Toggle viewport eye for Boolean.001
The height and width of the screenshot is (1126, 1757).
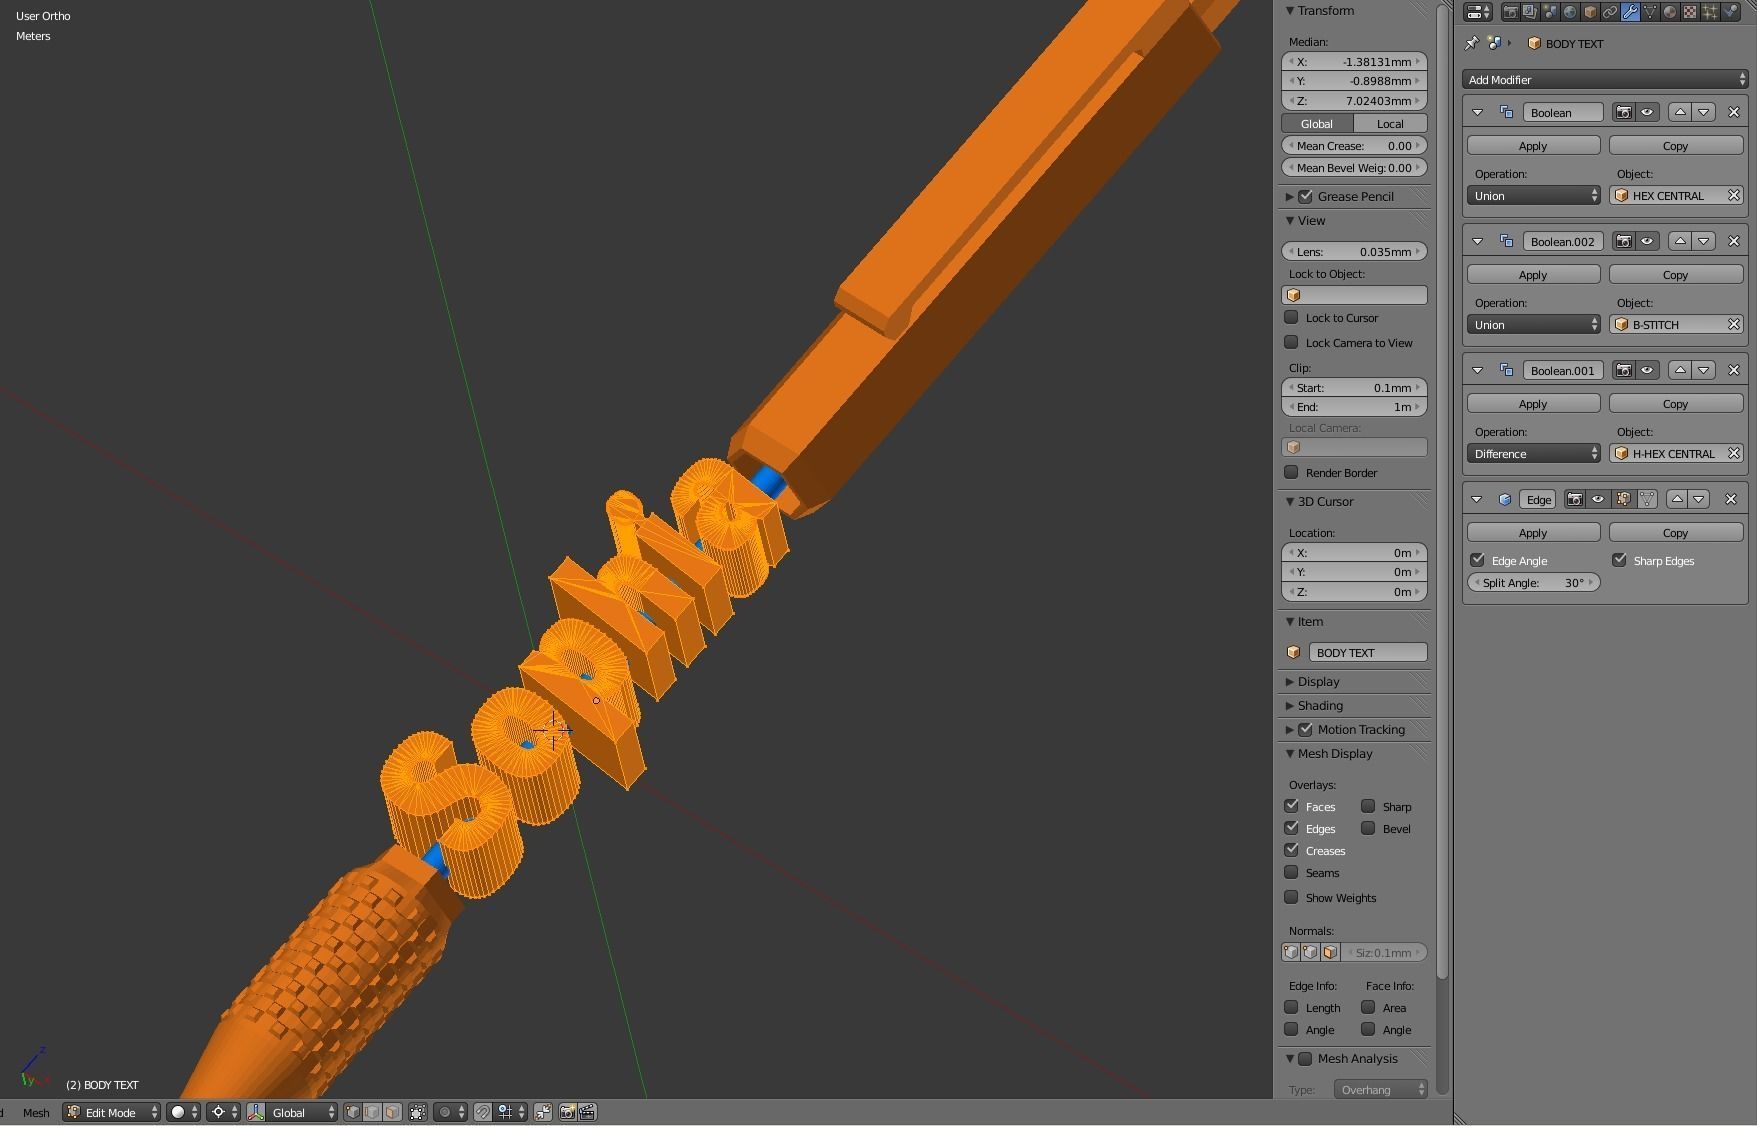[x=1647, y=370]
